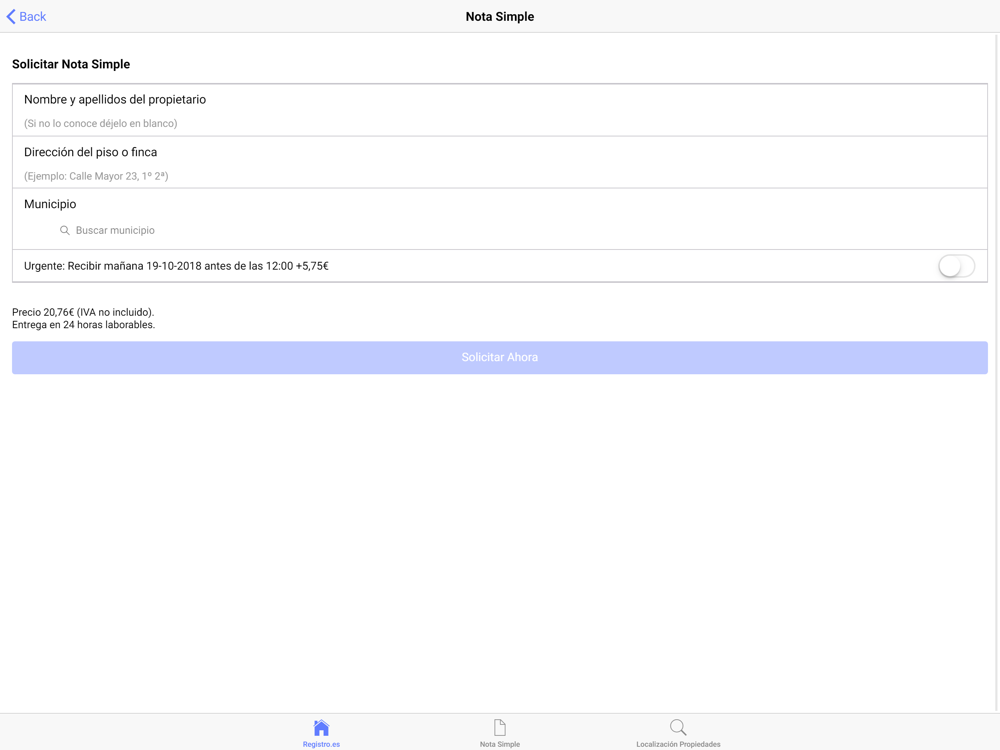
Task: Click the 'Entrega en 24 horas laborables.' text
Action: [84, 325]
